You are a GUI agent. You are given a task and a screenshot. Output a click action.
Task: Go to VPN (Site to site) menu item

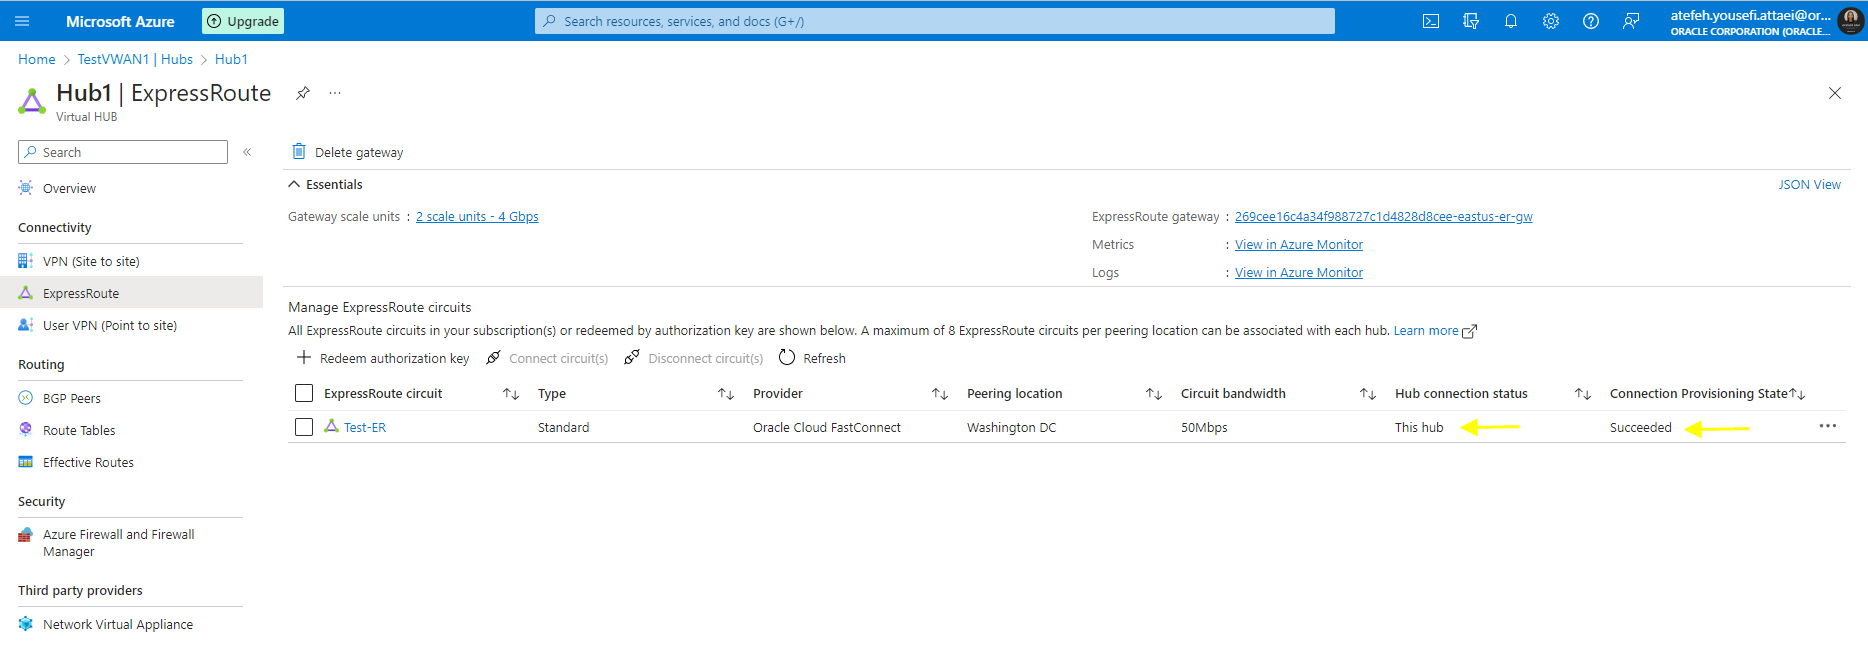coord(91,261)
